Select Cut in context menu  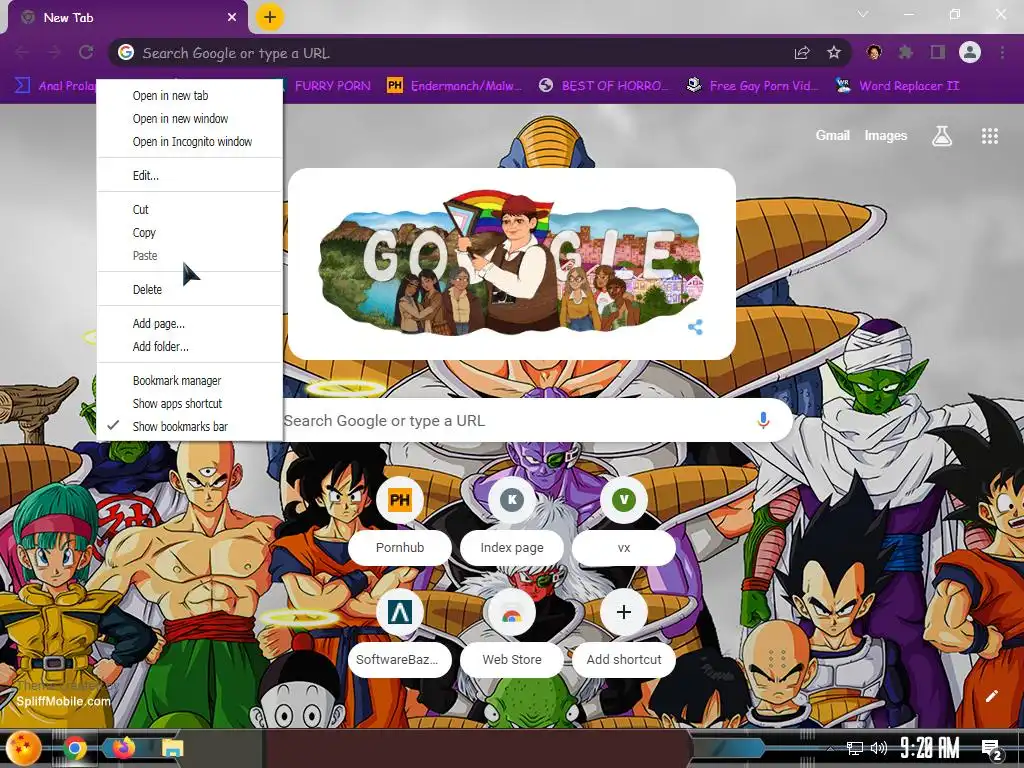189,210
